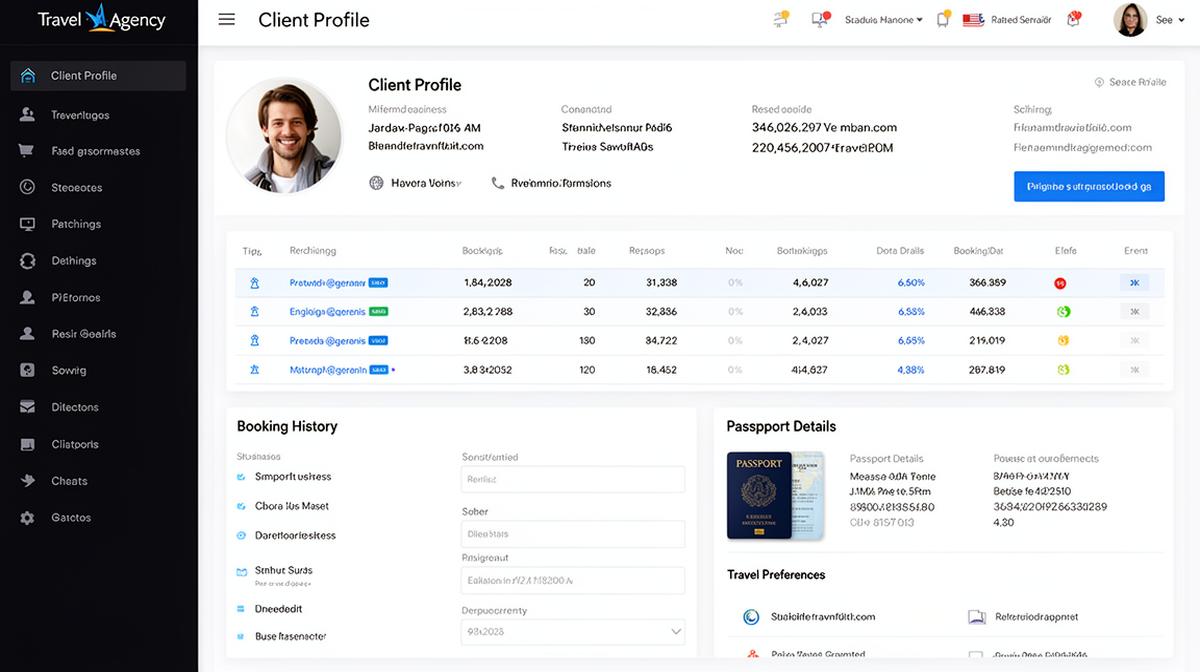Open the Staduis Hanone dropdown in the header
Image resolution: width=1200 pixels, height=672 pixels.
coord(884,19)
